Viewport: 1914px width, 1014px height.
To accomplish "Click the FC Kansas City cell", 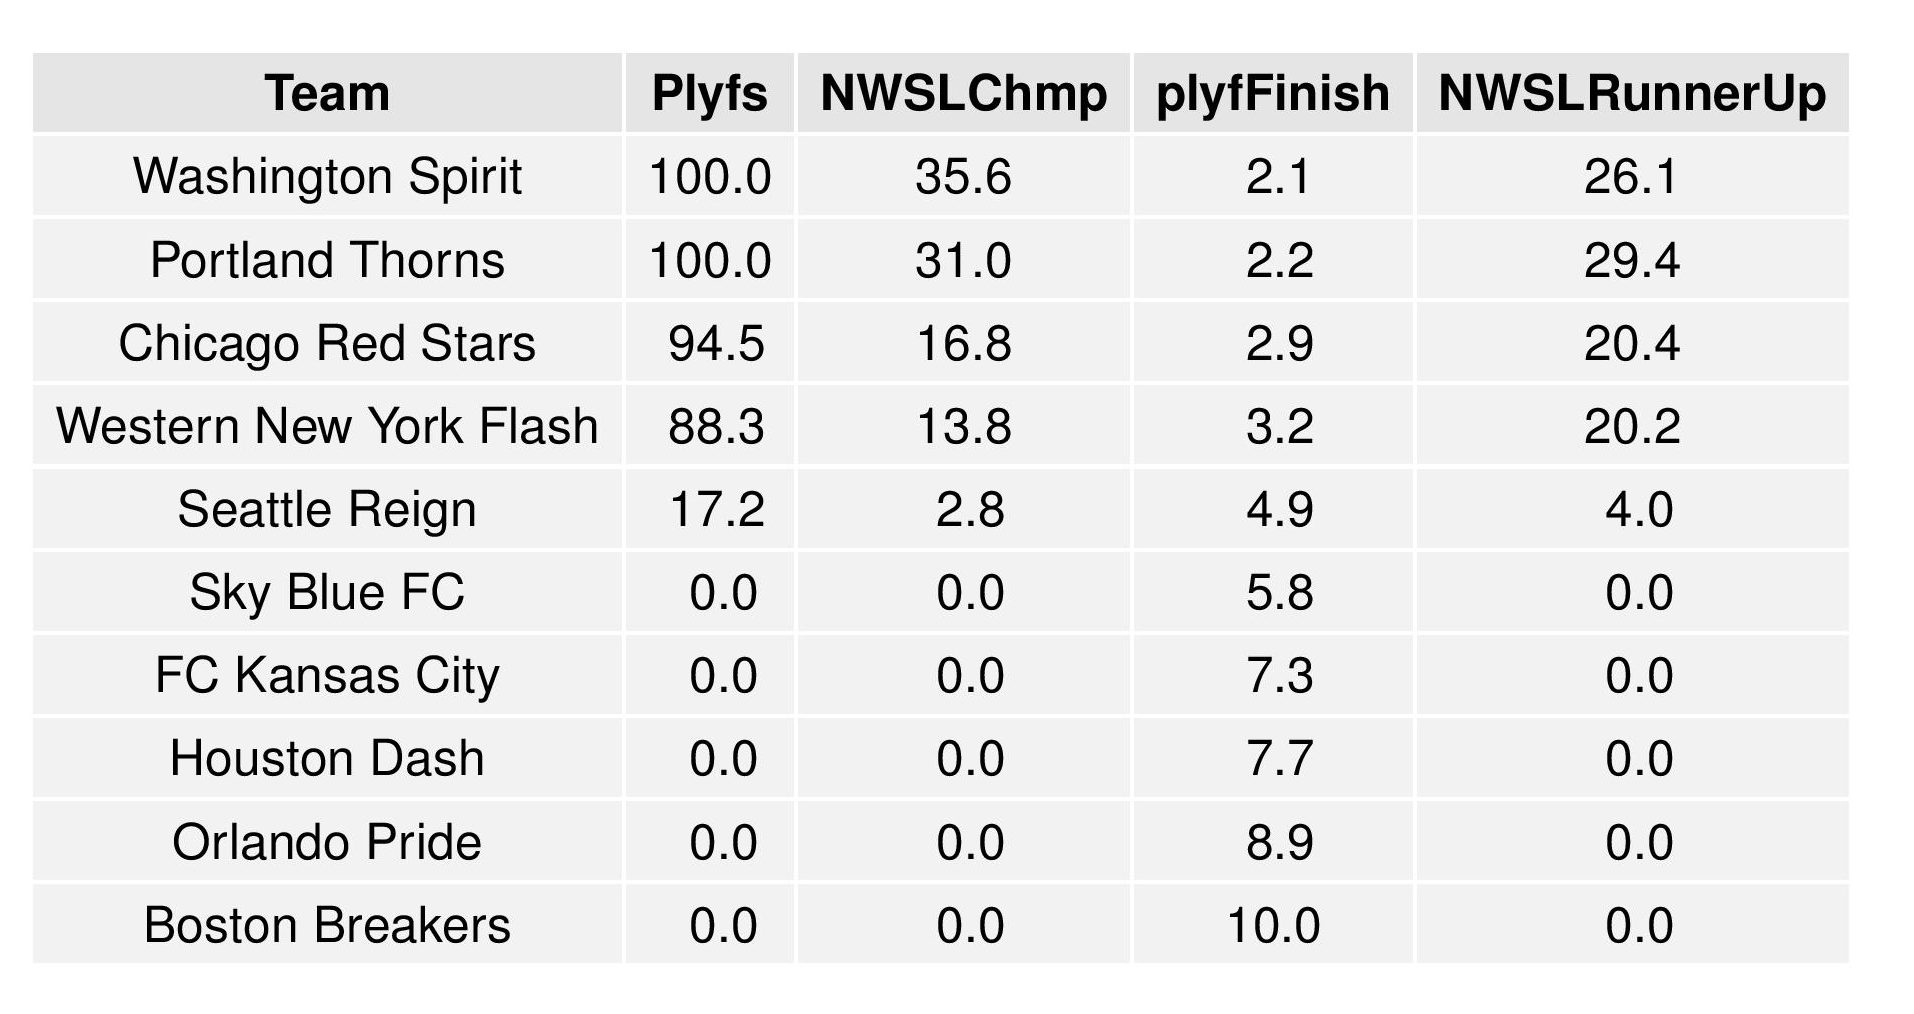I will 327,675.
